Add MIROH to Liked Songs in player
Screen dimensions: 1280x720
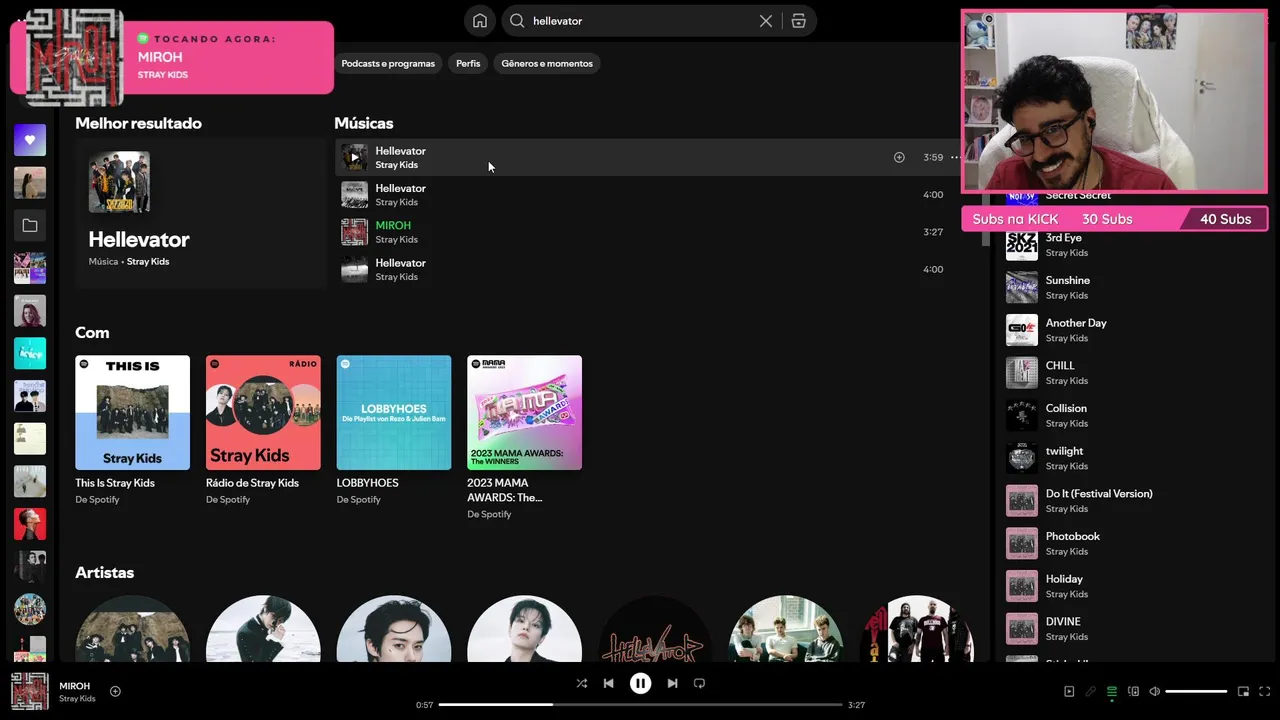(115, 691)
